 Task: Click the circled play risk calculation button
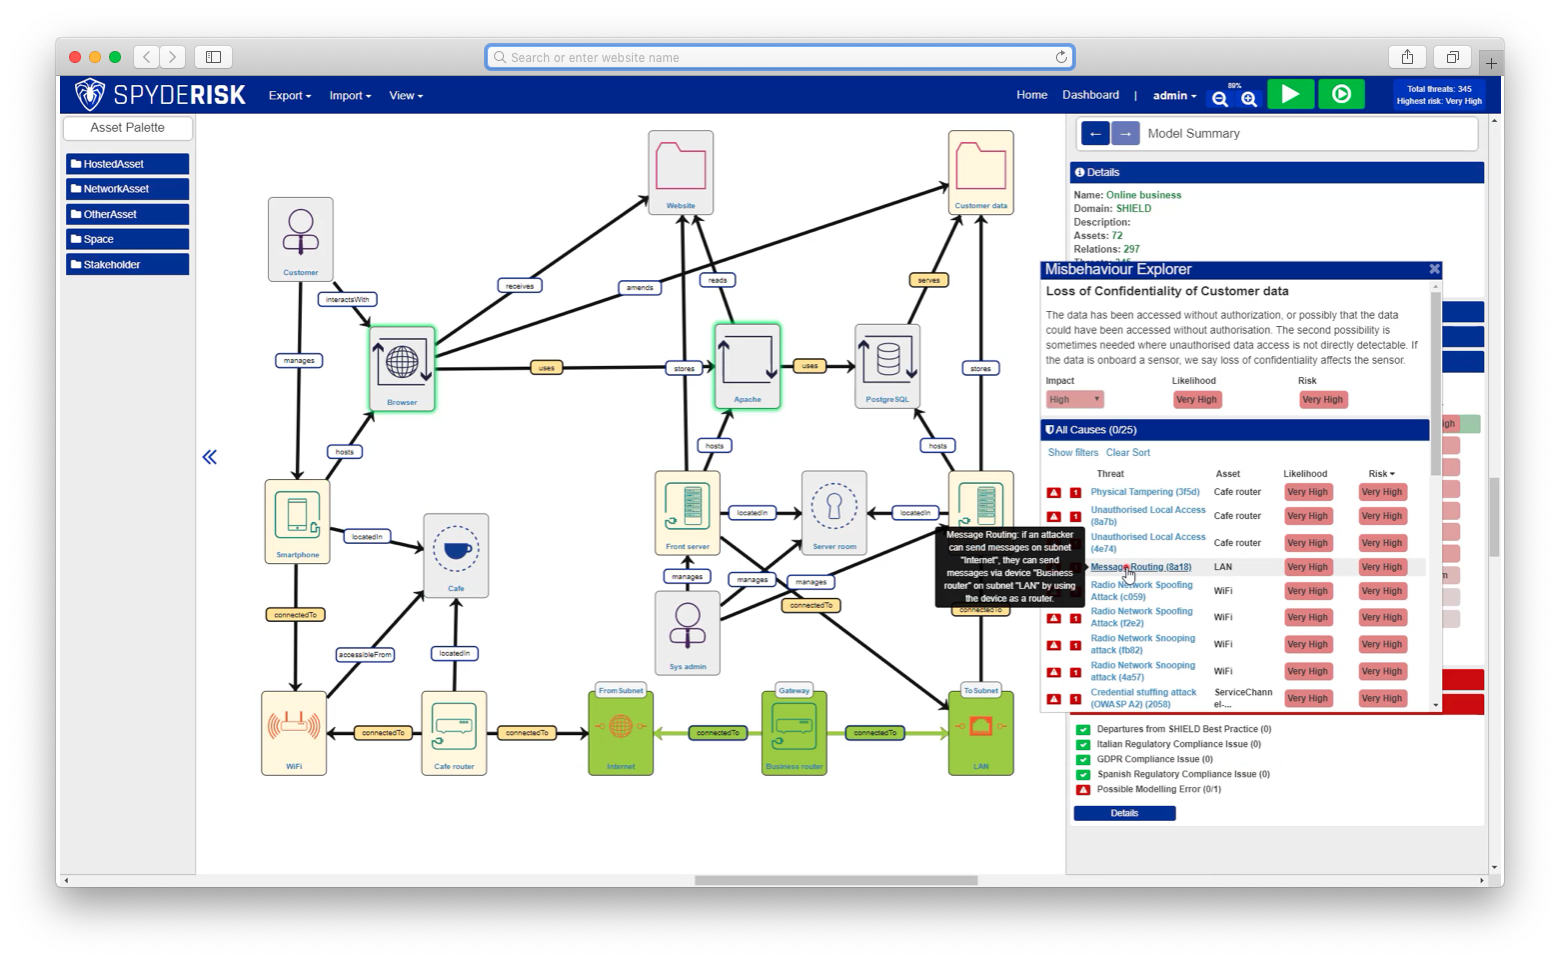click(x=1341, y=94)
